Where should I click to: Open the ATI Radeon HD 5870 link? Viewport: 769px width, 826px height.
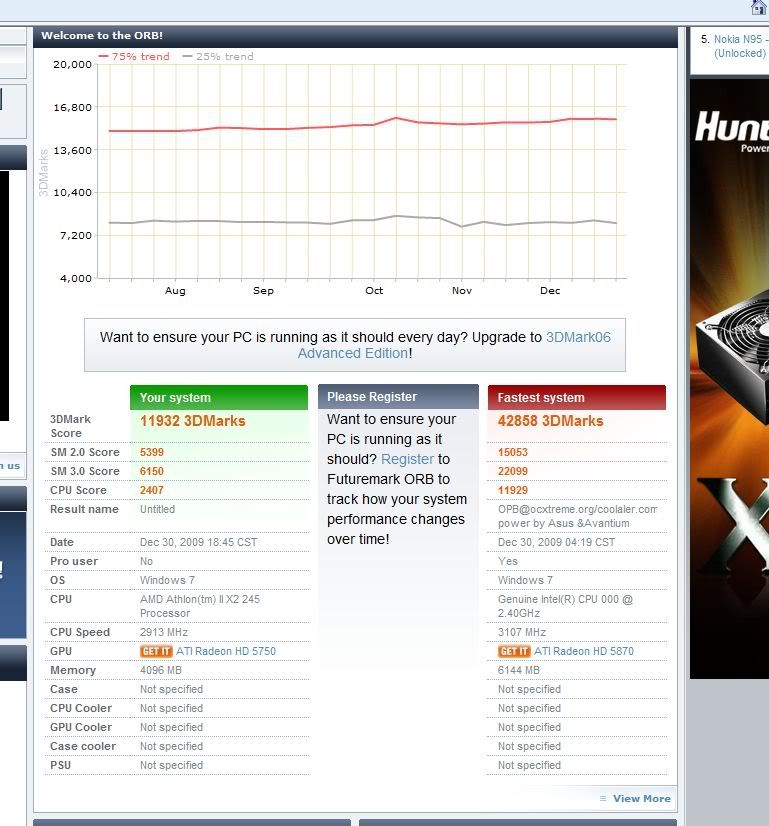[584, 652]
